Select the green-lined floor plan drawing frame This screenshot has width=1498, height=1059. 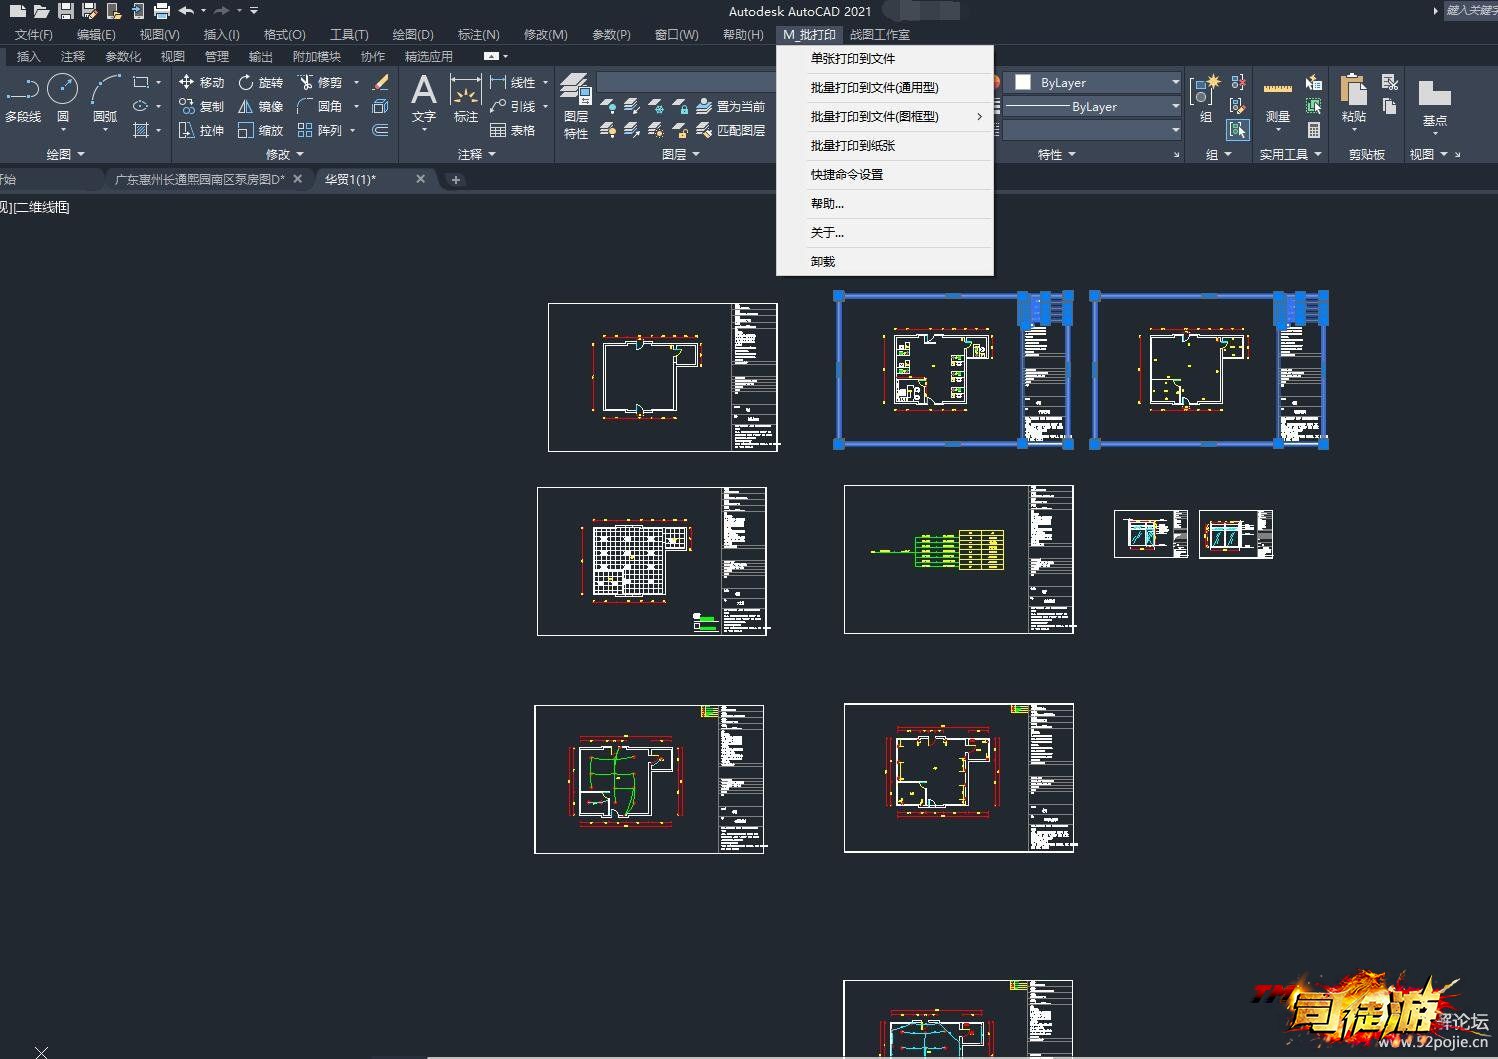[649, 779]
